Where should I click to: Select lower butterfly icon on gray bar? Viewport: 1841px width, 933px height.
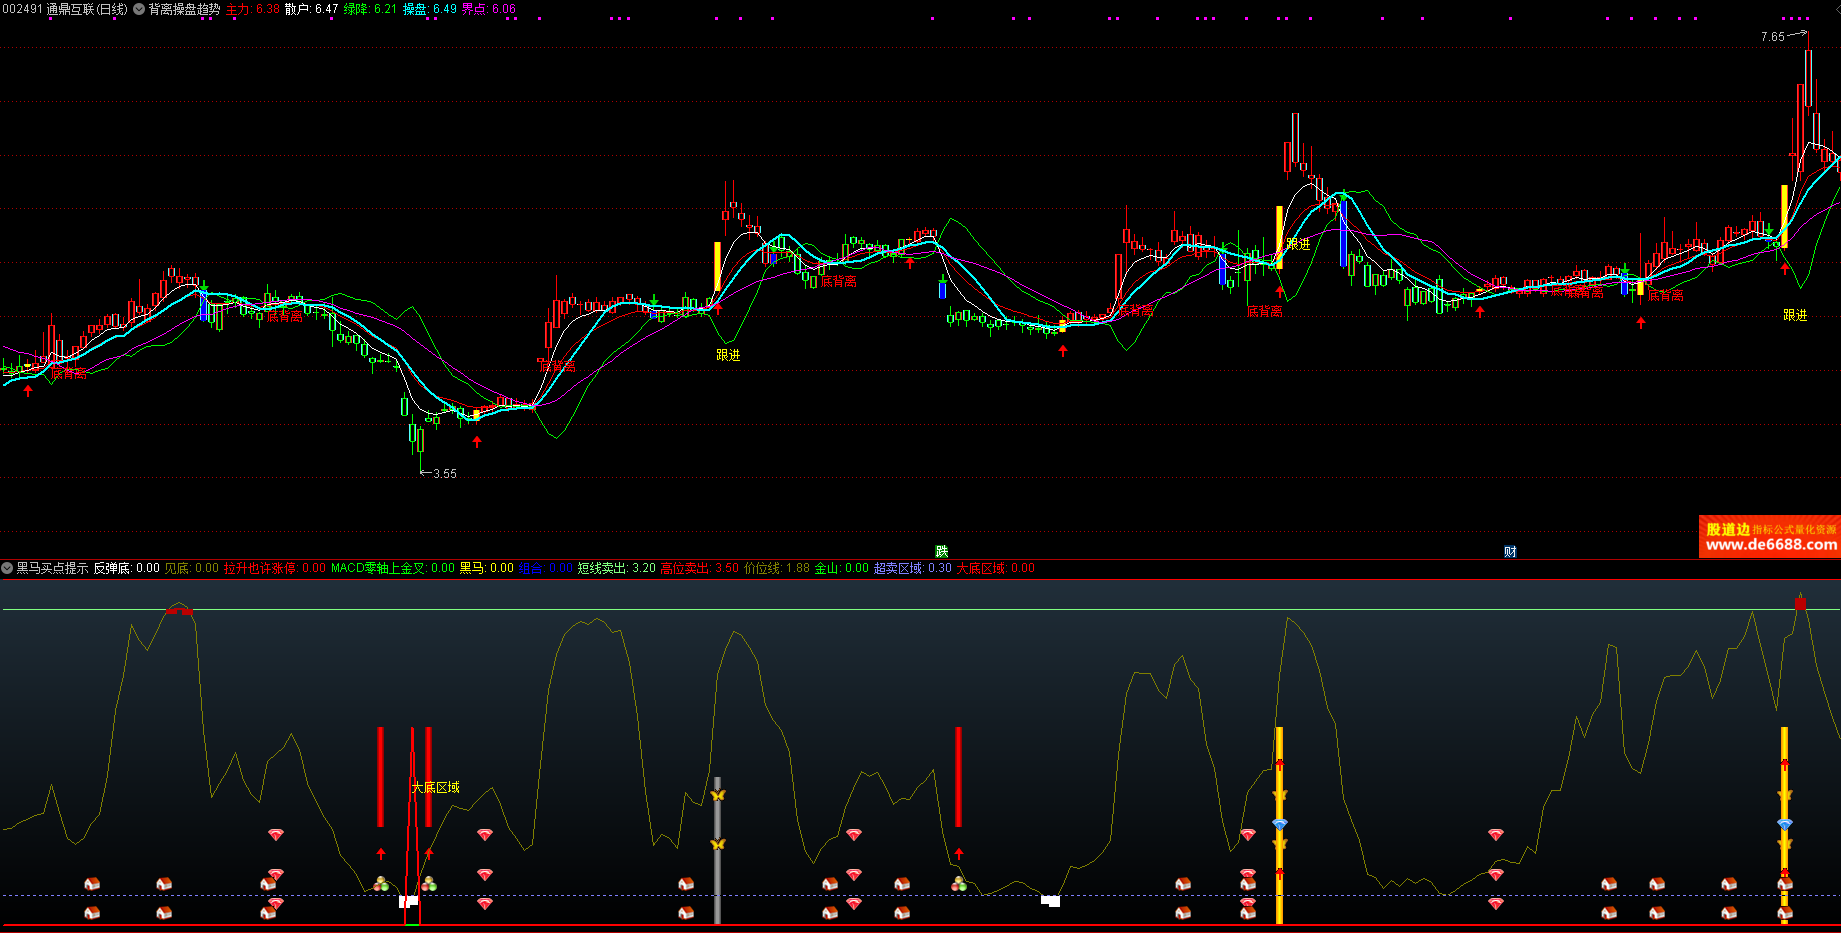click(x=717, y=844)
